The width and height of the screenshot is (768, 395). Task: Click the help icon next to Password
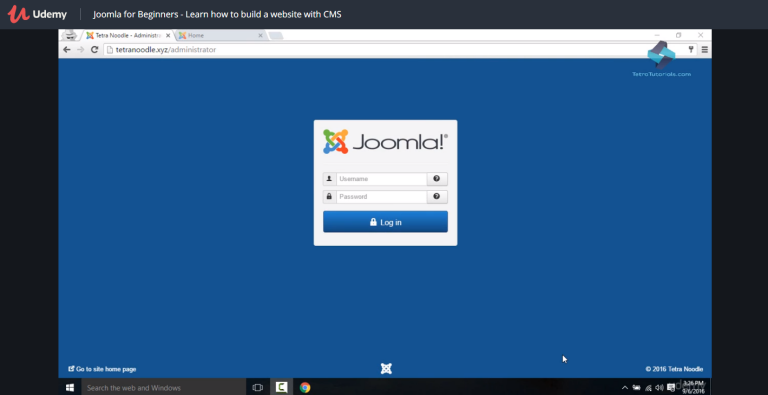[x=437, y=197]
